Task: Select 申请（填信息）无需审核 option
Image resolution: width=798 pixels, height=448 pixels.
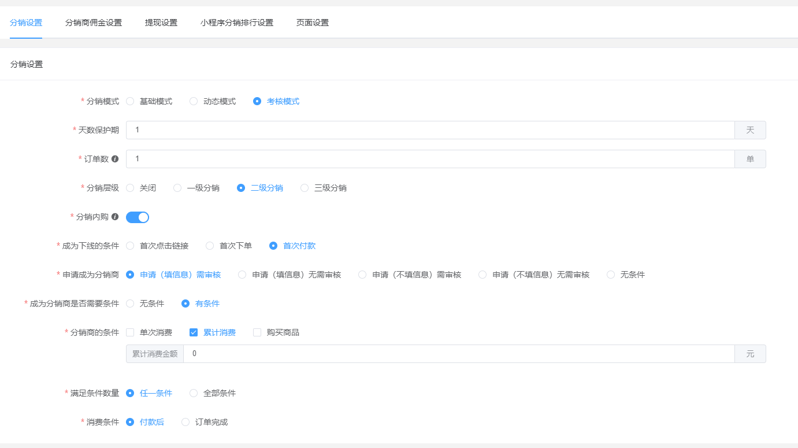Action: [x=243, y=275]
